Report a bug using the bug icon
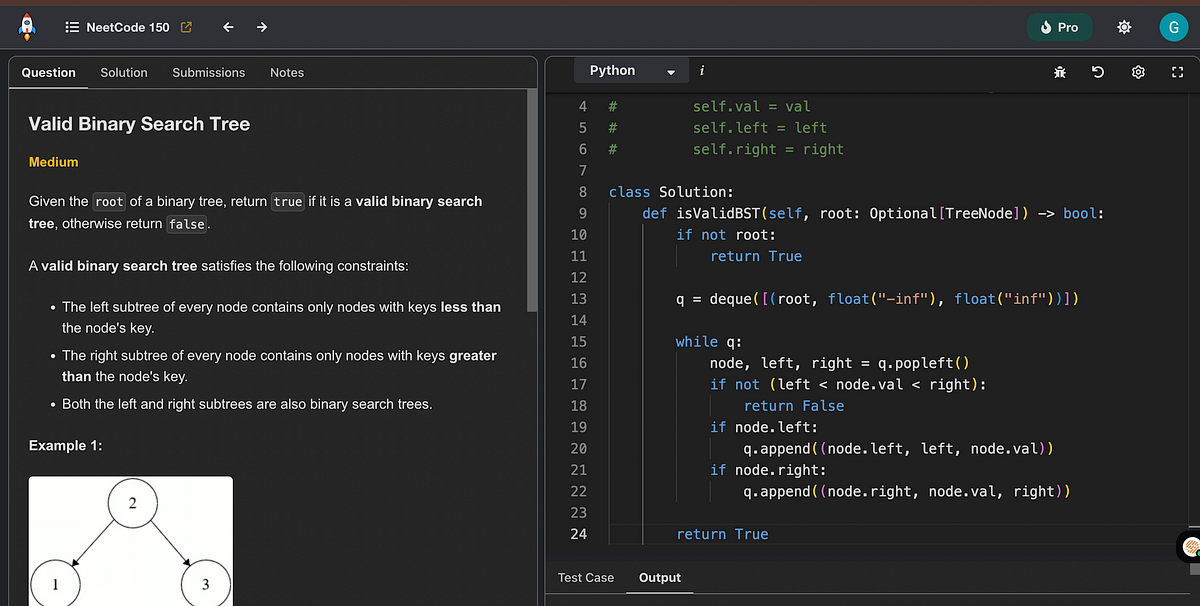Image resolution: width=1200 pixels, height=606 pixels. pyautogui.click(x=1059, y=72)
